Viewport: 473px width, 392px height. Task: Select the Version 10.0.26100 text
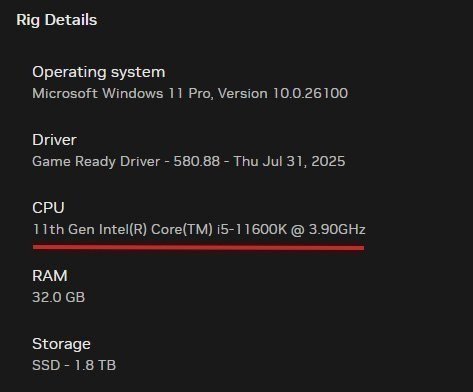point(283,93)
